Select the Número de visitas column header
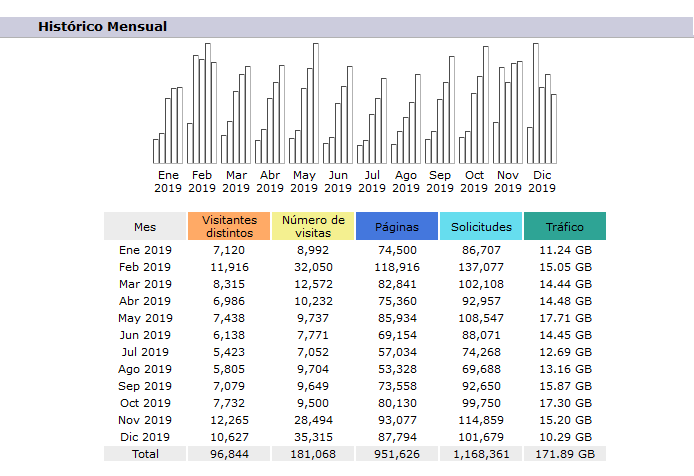This screenshot has height=476, width=694. [x=313, y=226]
